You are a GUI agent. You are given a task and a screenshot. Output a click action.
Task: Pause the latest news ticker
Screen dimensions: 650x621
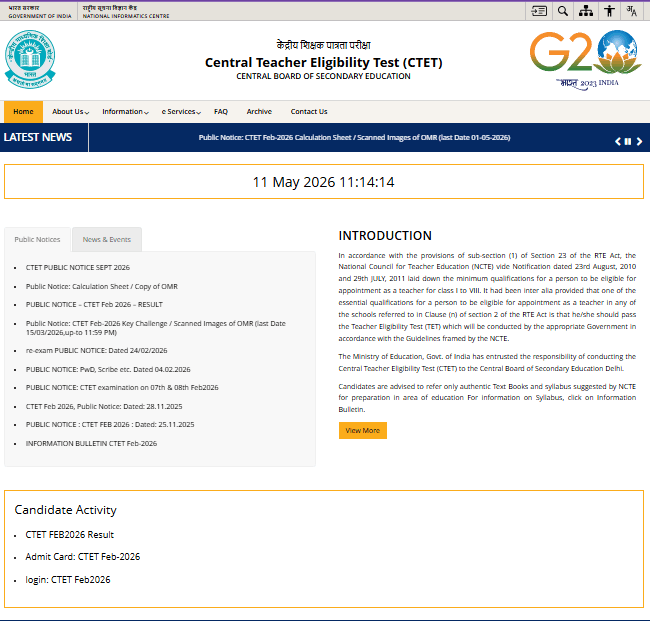pos(628,141)
